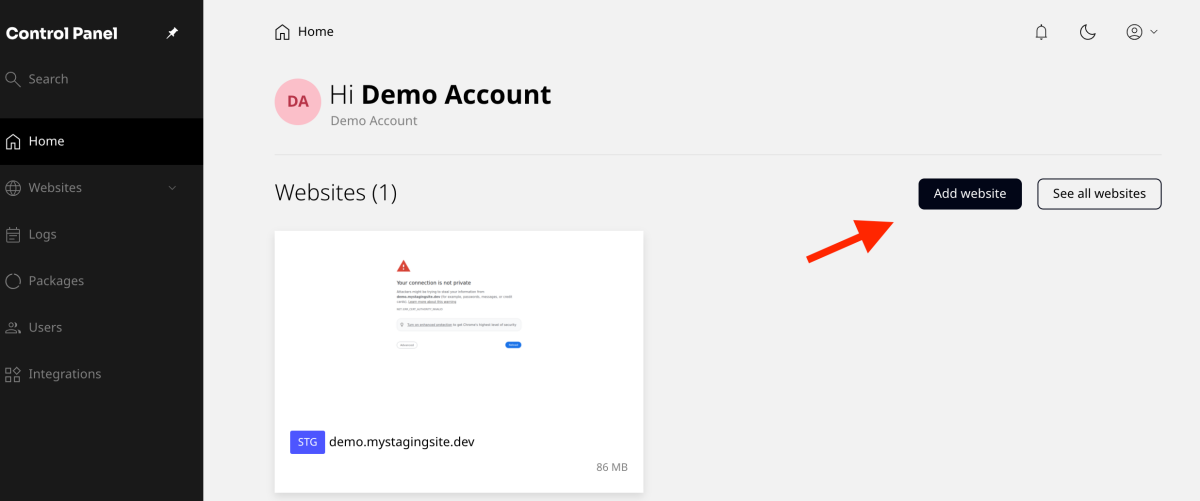Click the Integrations grid icon

(13, 374)
